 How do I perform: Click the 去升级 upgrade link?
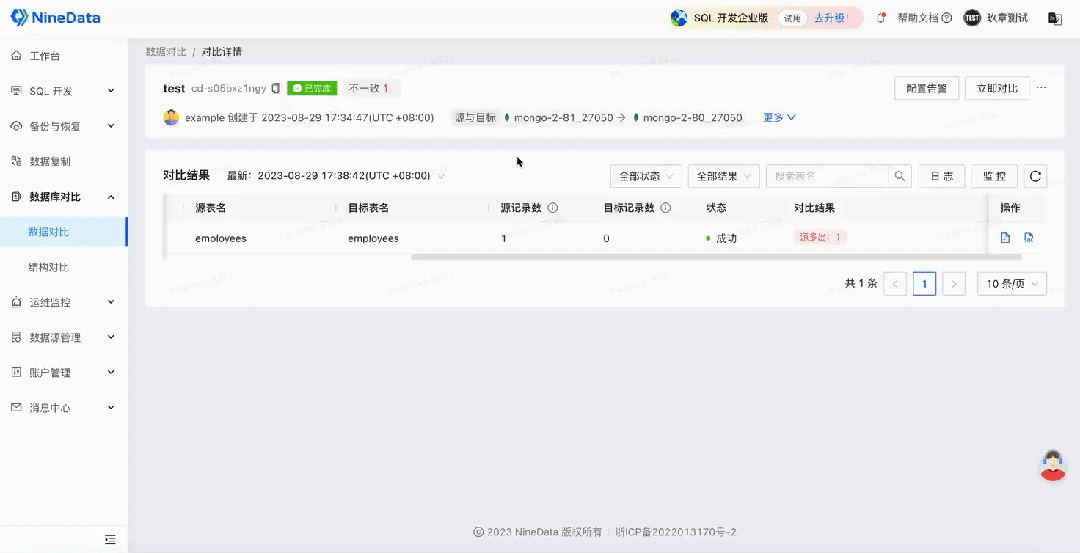830,18
